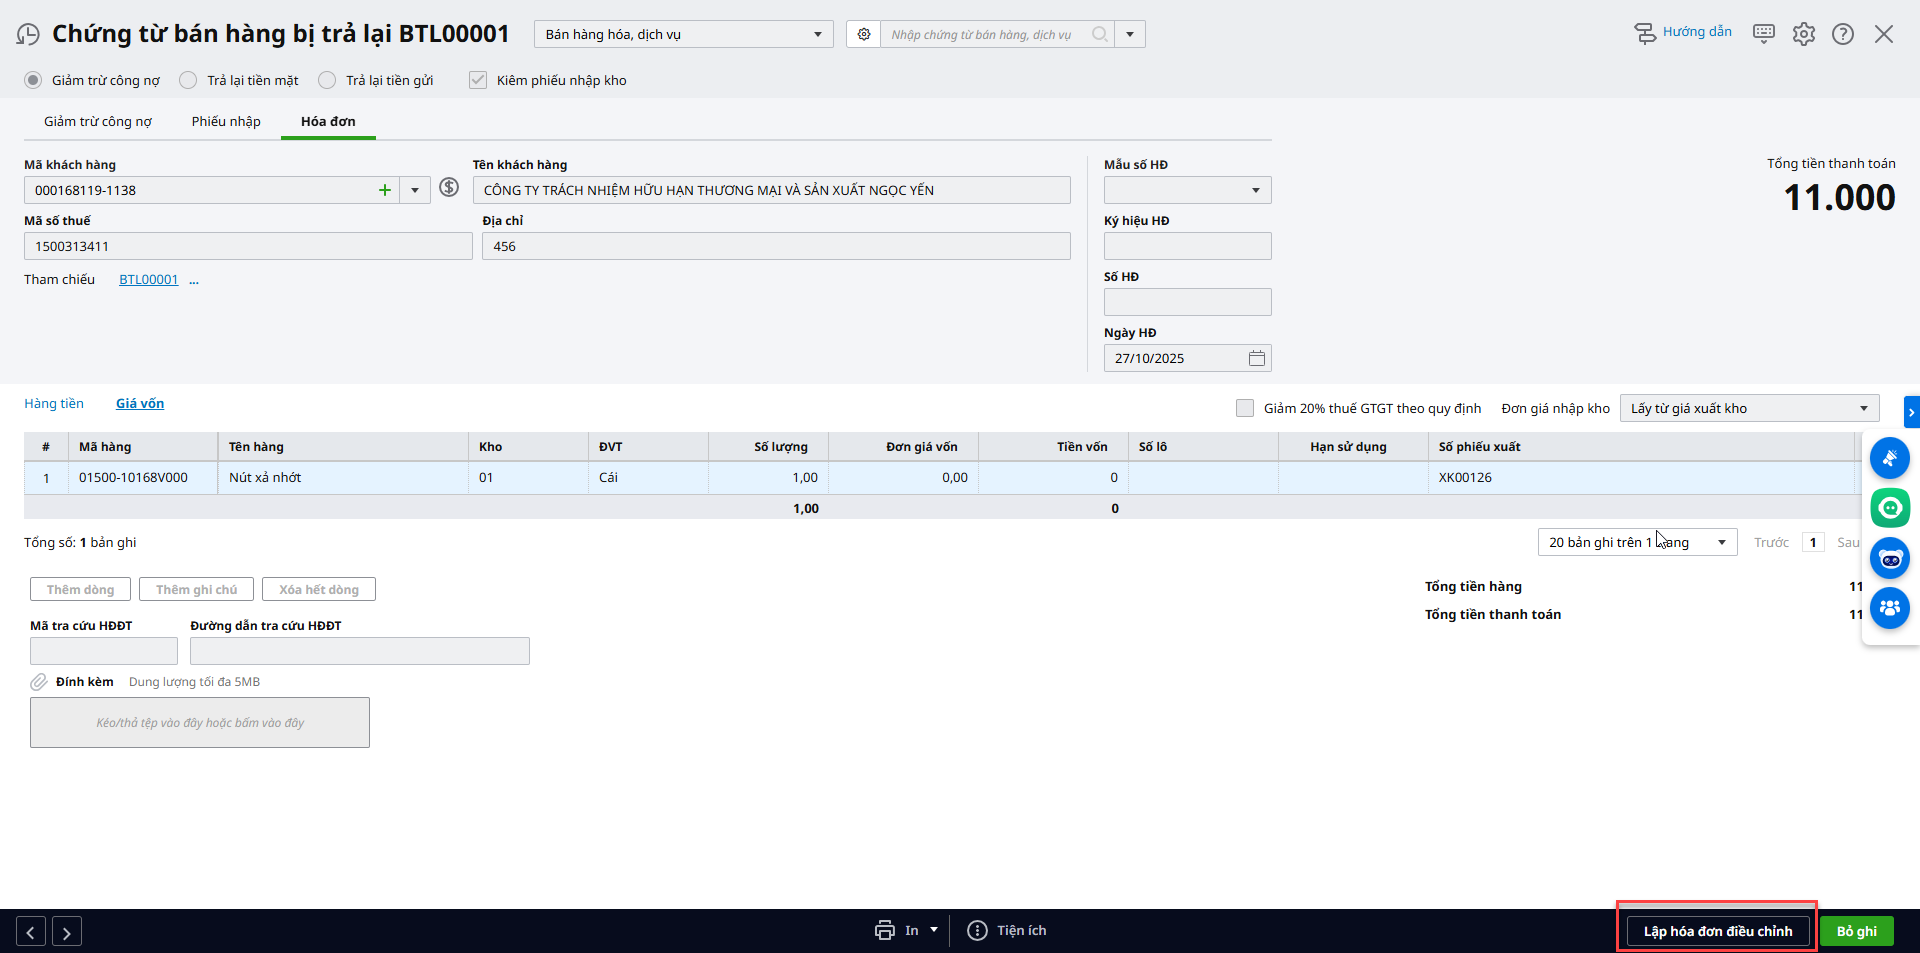Click the dollar sign icon beside customer code
The height and width of the screenshot is (953, 1920).
pyautogui.click(x=449, y=188)
